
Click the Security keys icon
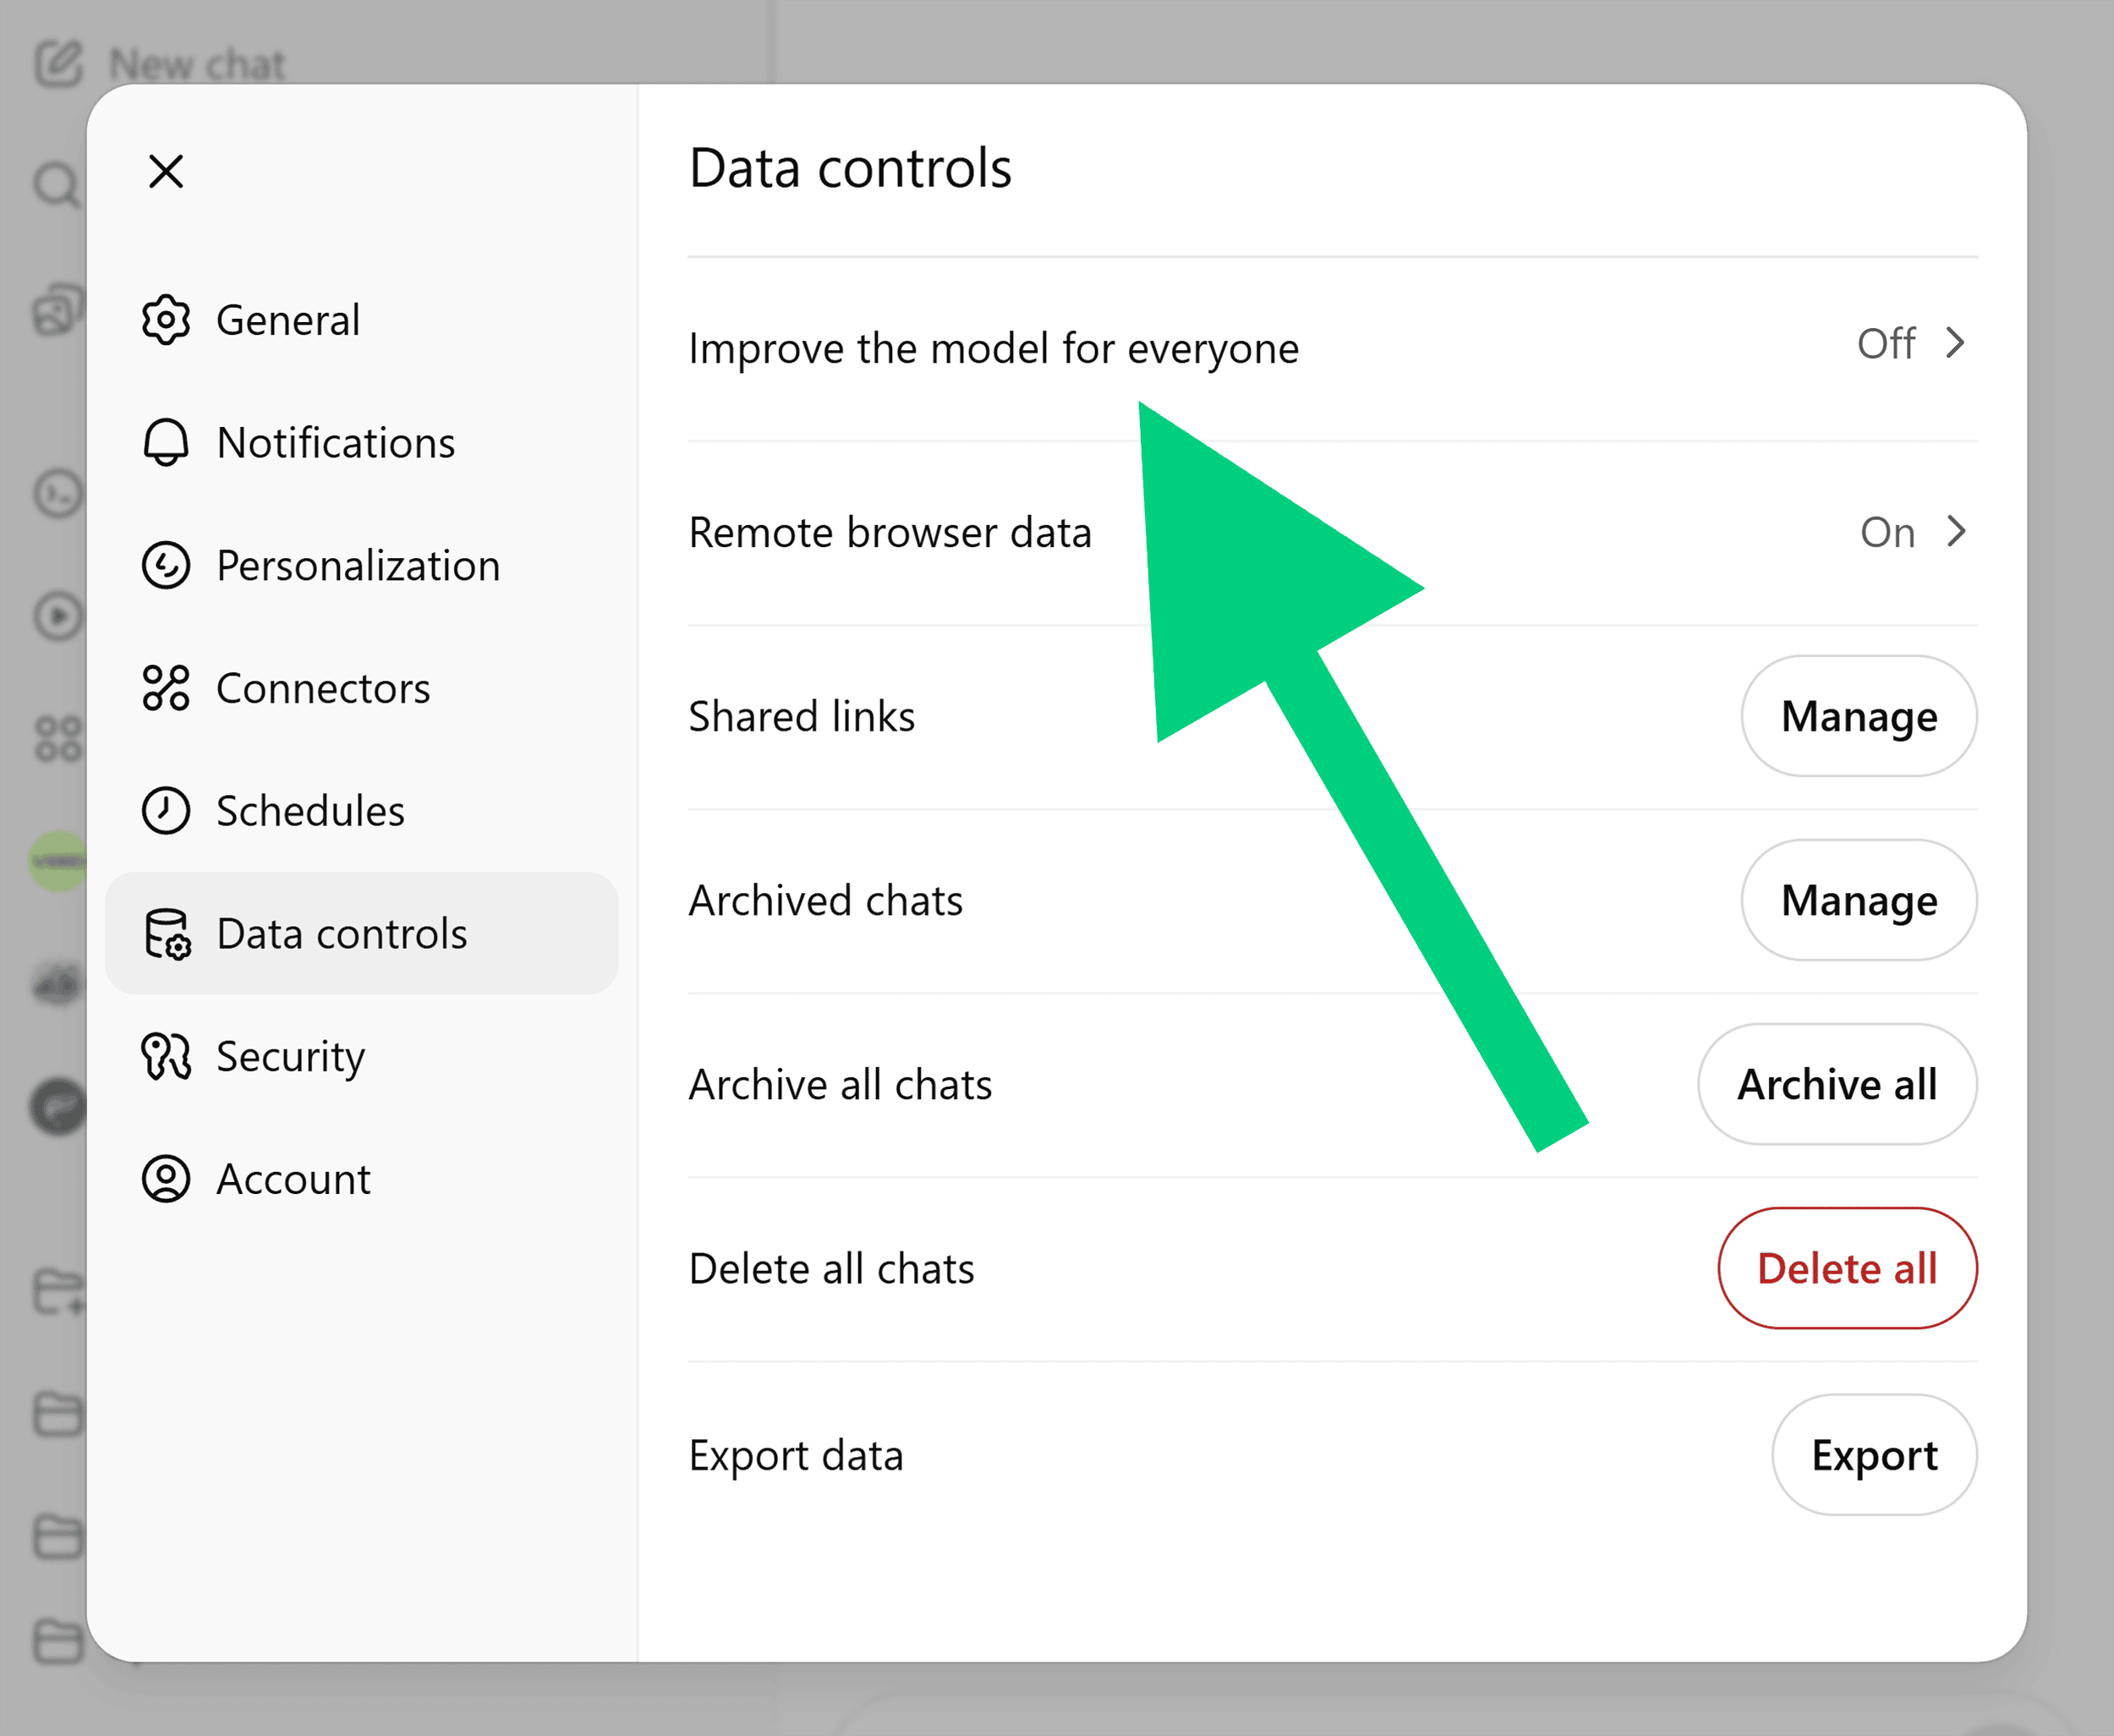pos(166,1056)
